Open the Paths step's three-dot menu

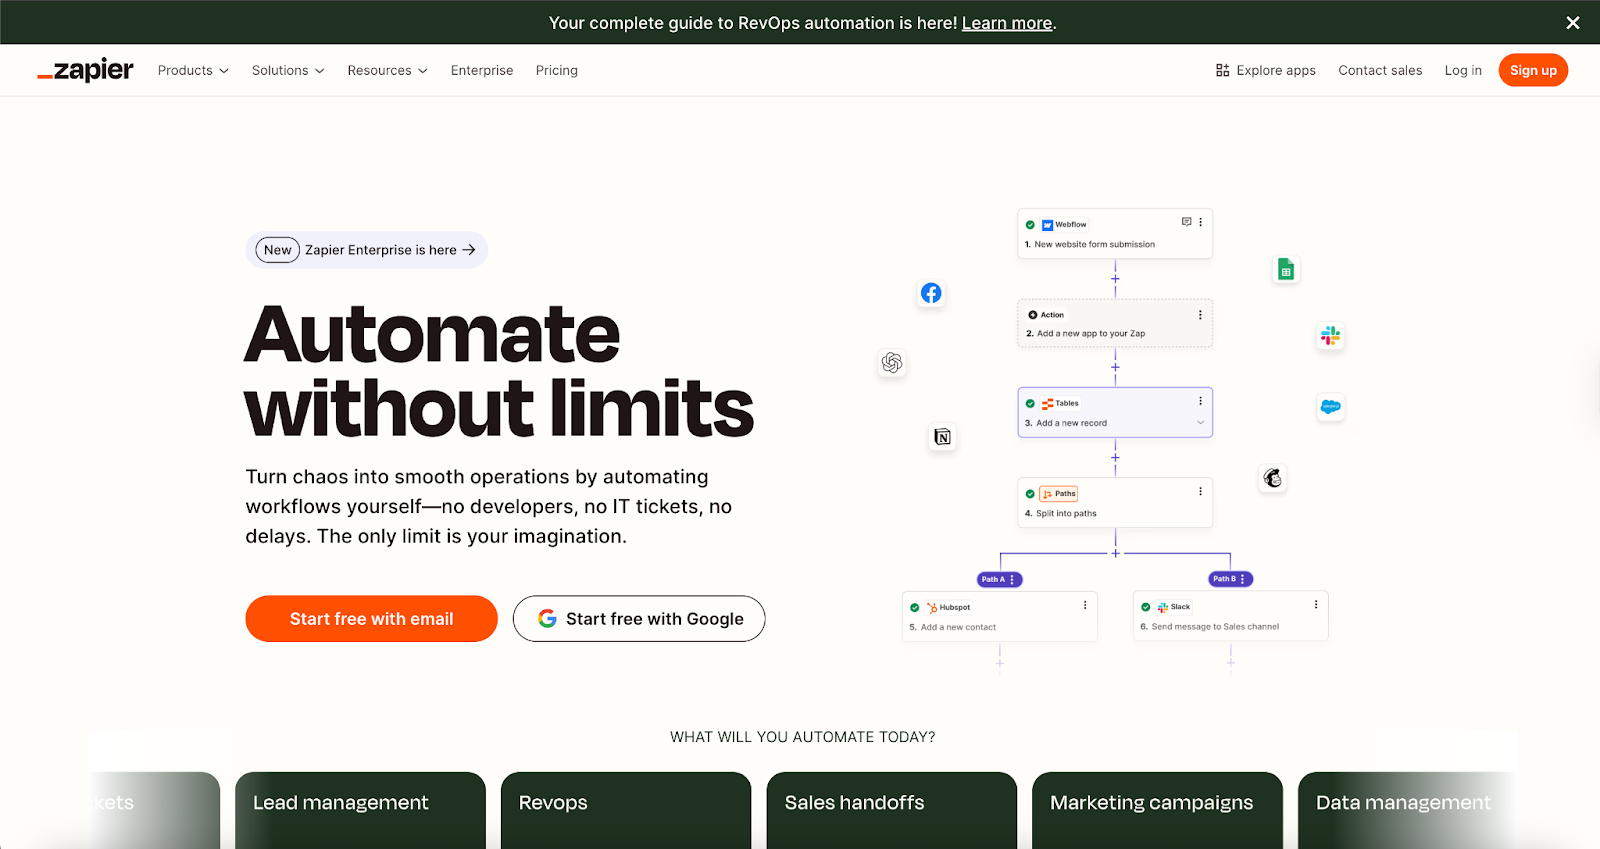[1200, 492]
